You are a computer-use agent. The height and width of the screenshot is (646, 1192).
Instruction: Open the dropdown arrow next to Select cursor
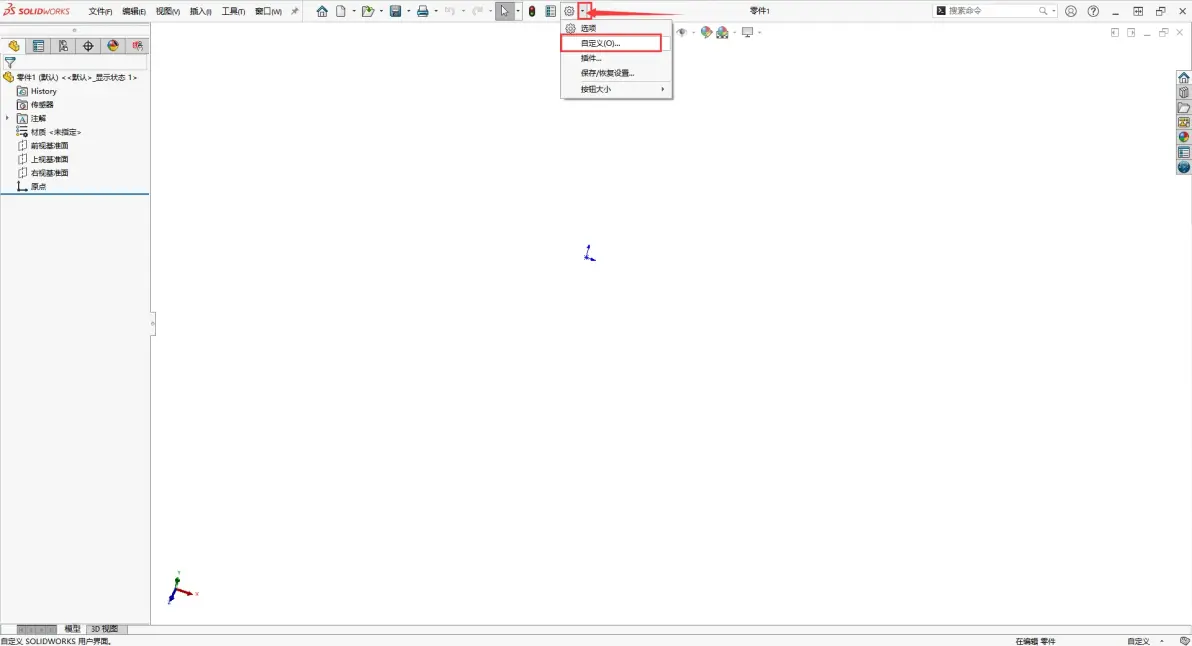(518, 11)
